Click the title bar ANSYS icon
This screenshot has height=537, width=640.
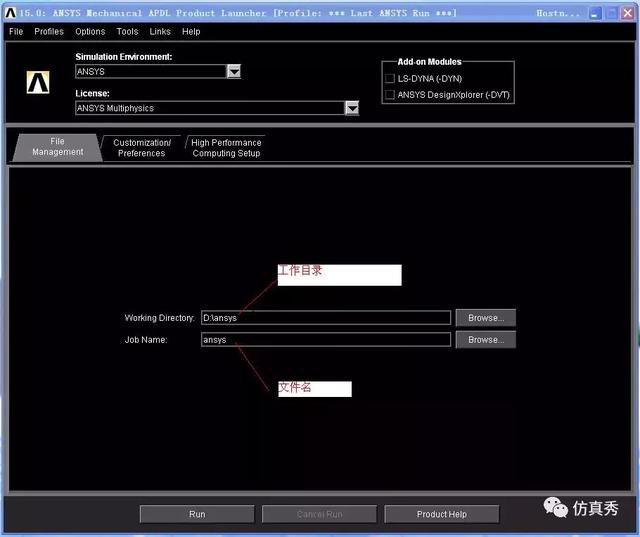point(10,13)
